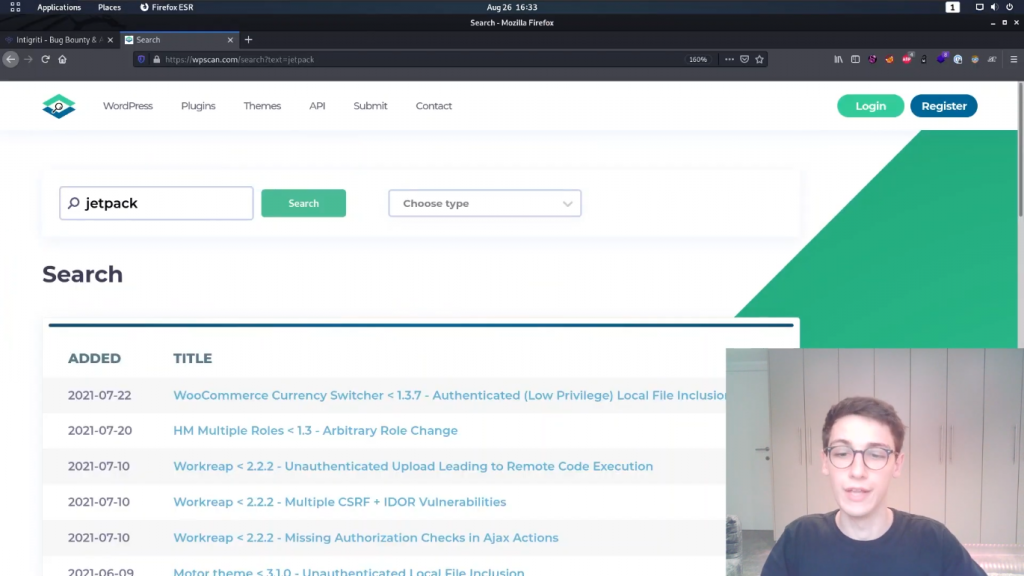Click the face with glasses extension icon
This screenshot has height=576, width=1024.
[975, 59]
